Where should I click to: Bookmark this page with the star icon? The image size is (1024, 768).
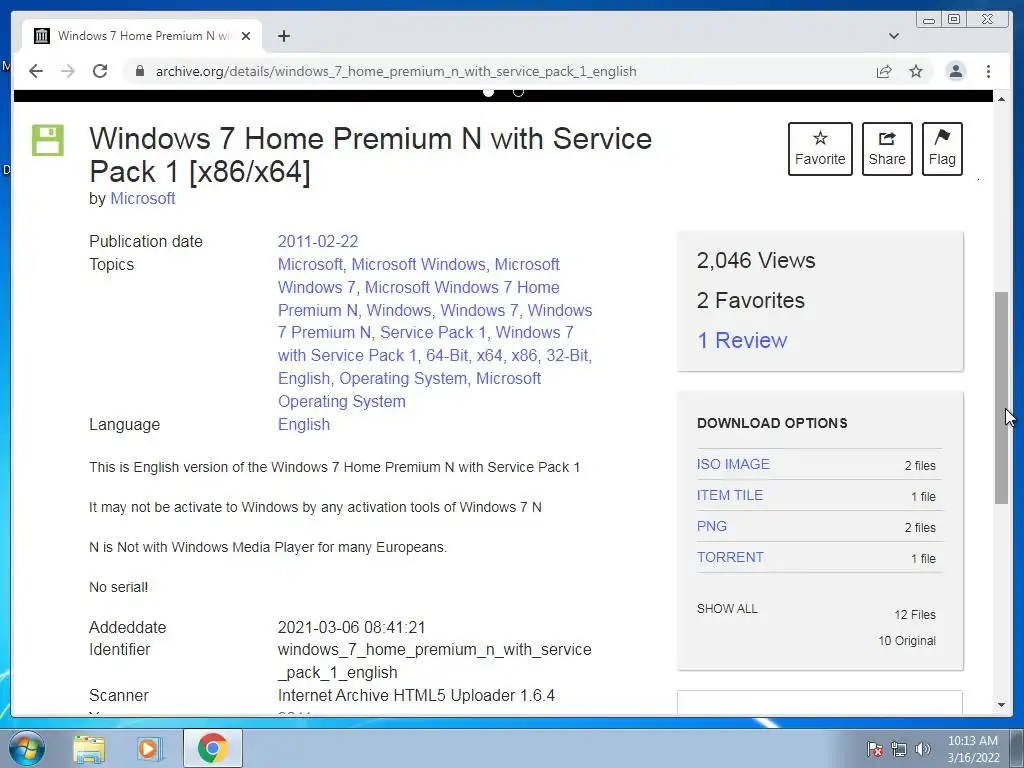pos(916,71)
